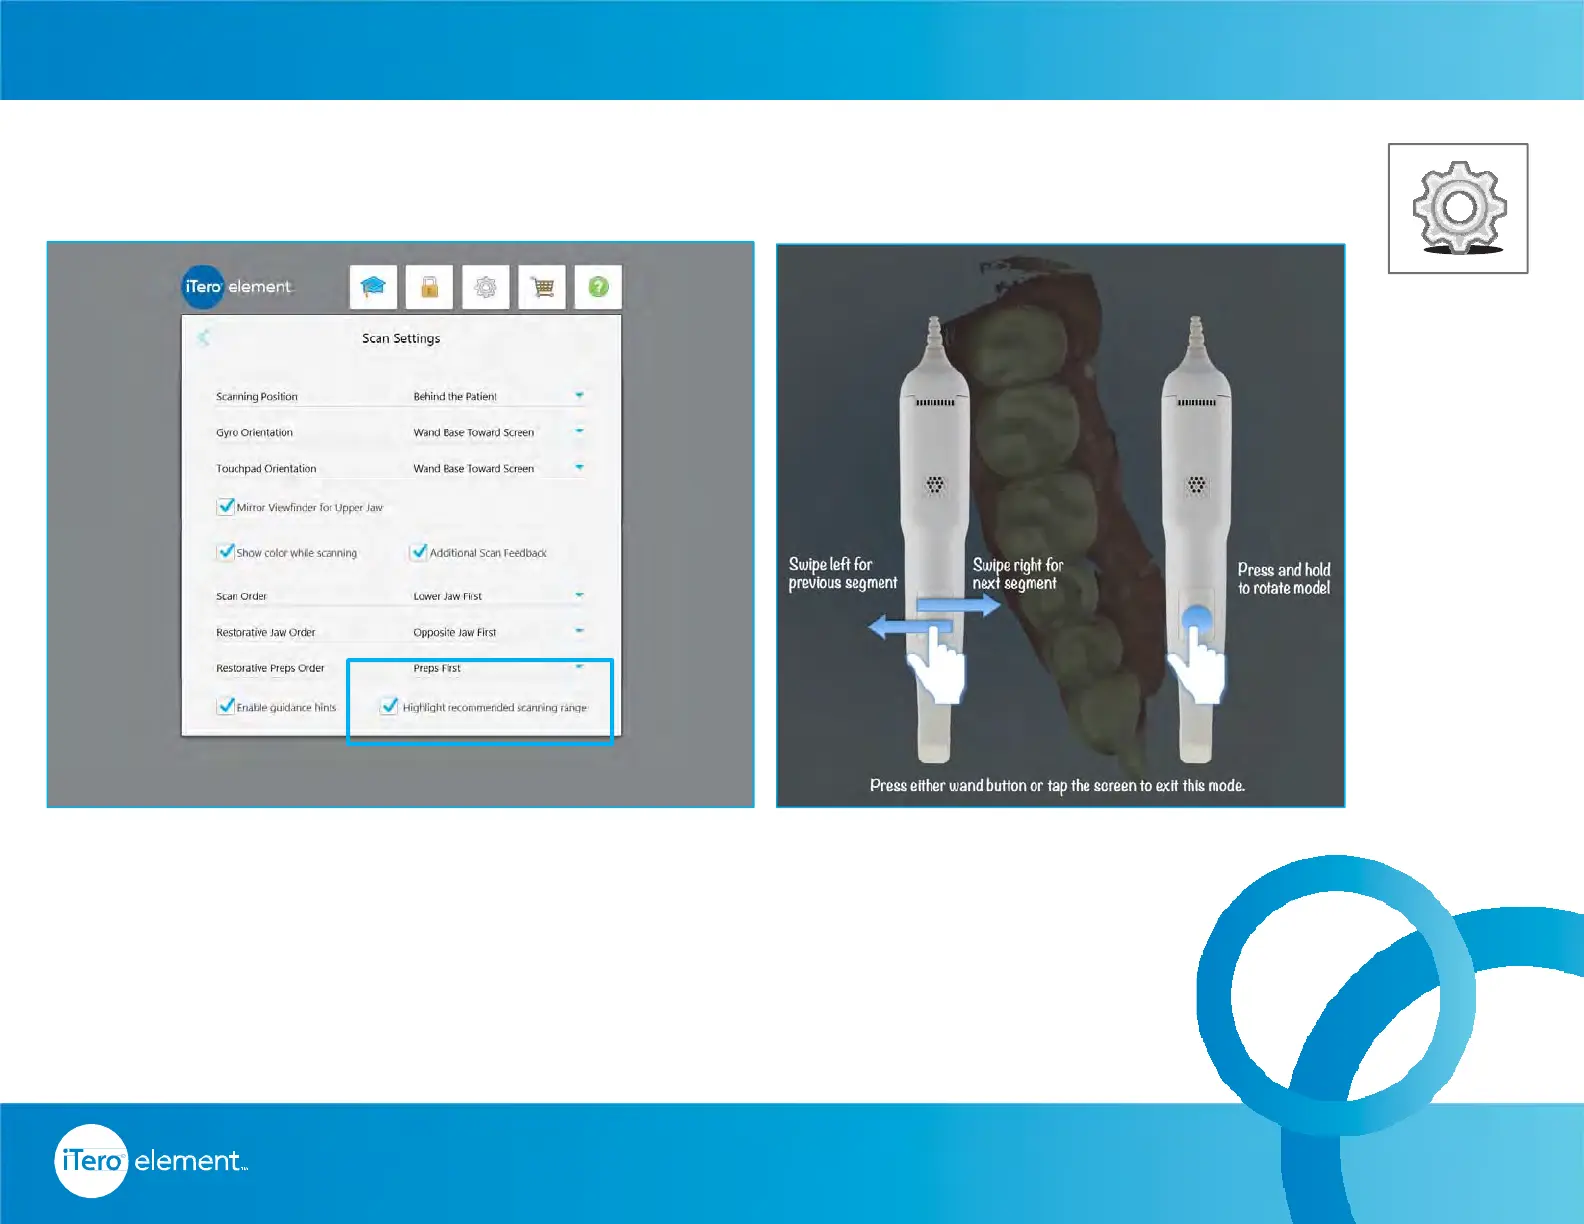Screen dimensions: 1584x1224
Task: Expand the Touchpad Orientation dropdown
Action: (579, 468)
